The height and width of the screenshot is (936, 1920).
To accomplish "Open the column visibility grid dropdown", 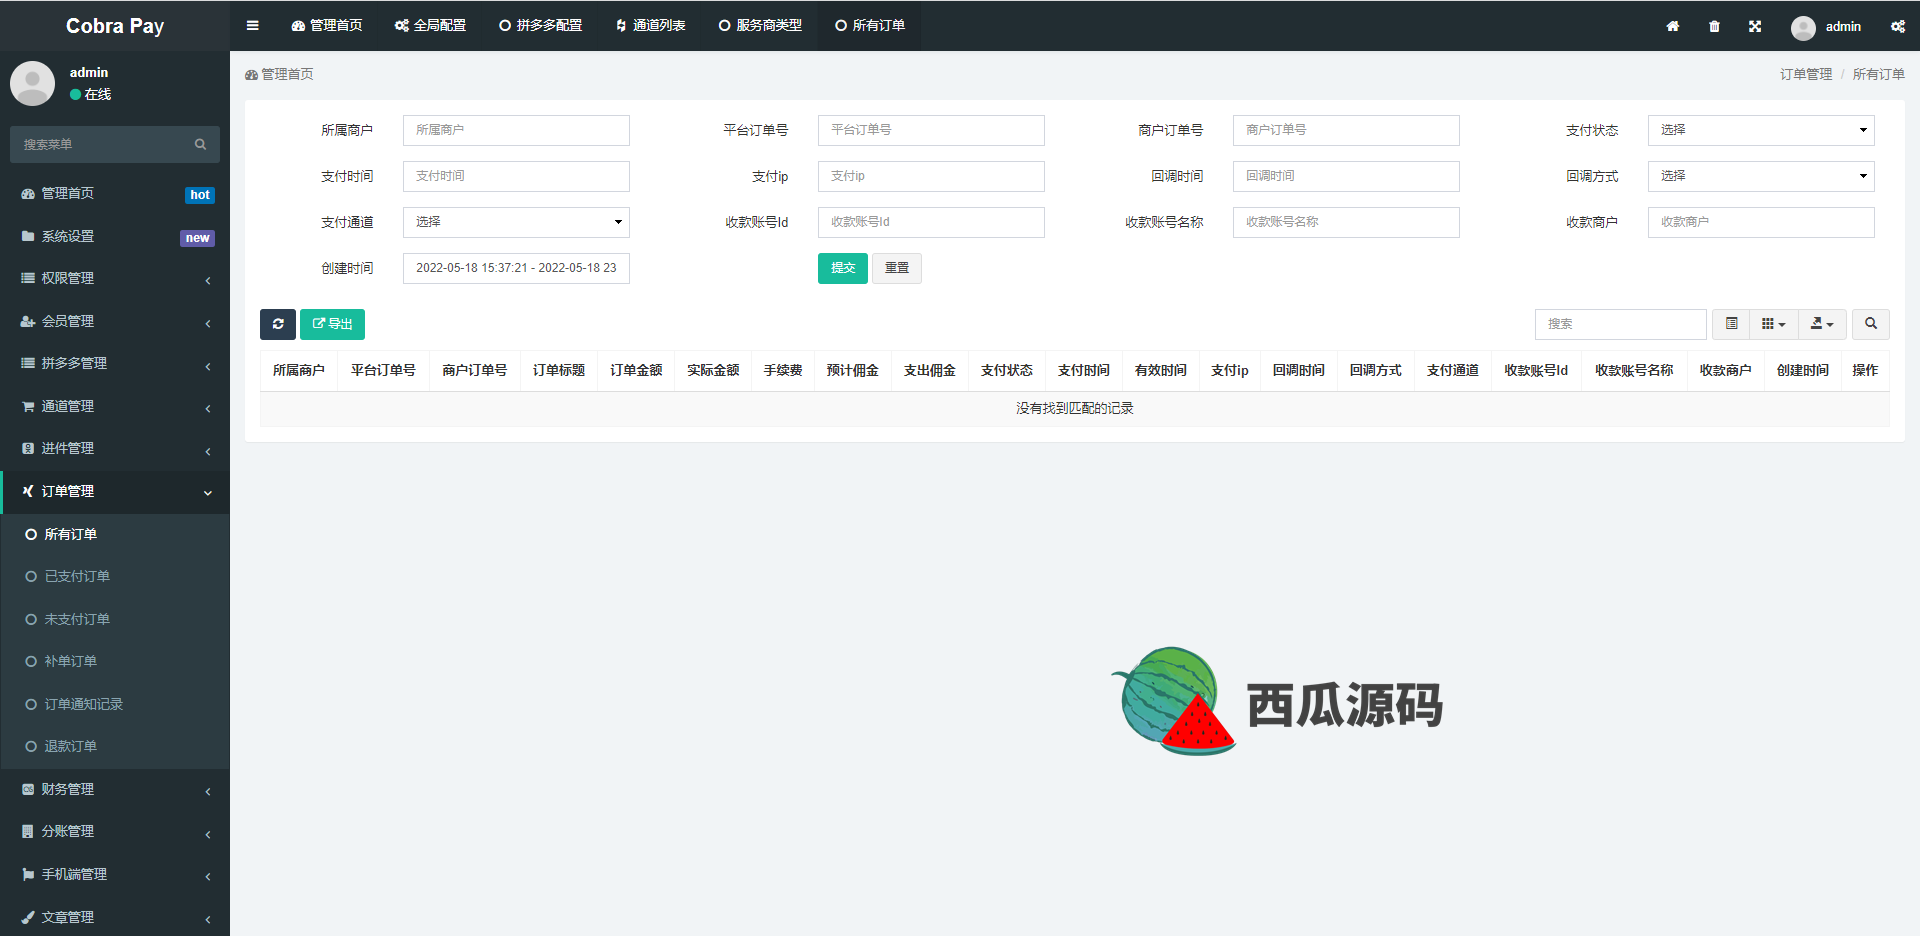I will [x=1773, y=324].
